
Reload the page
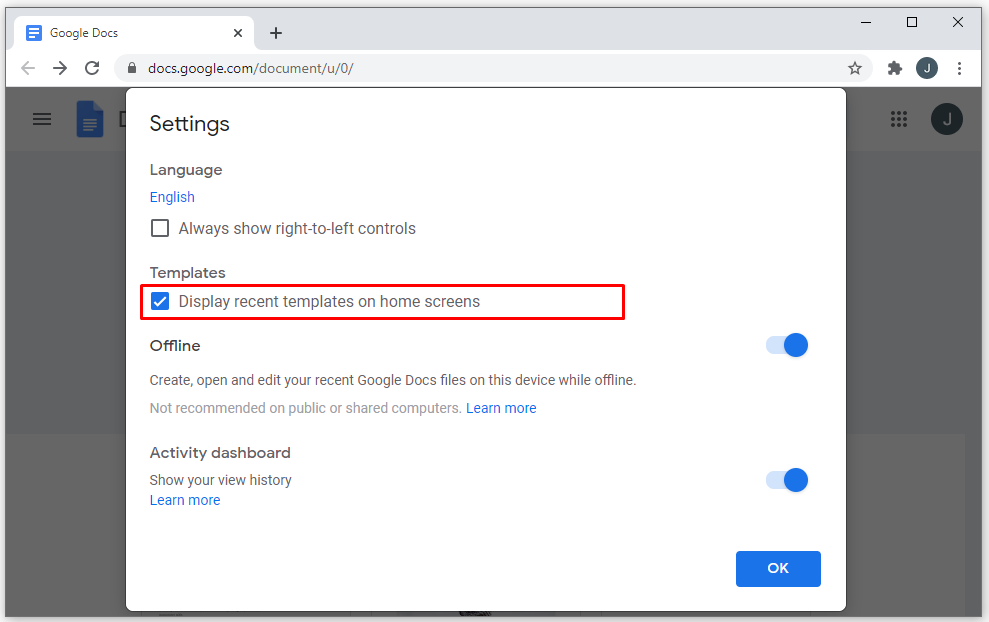coord(92,68)
